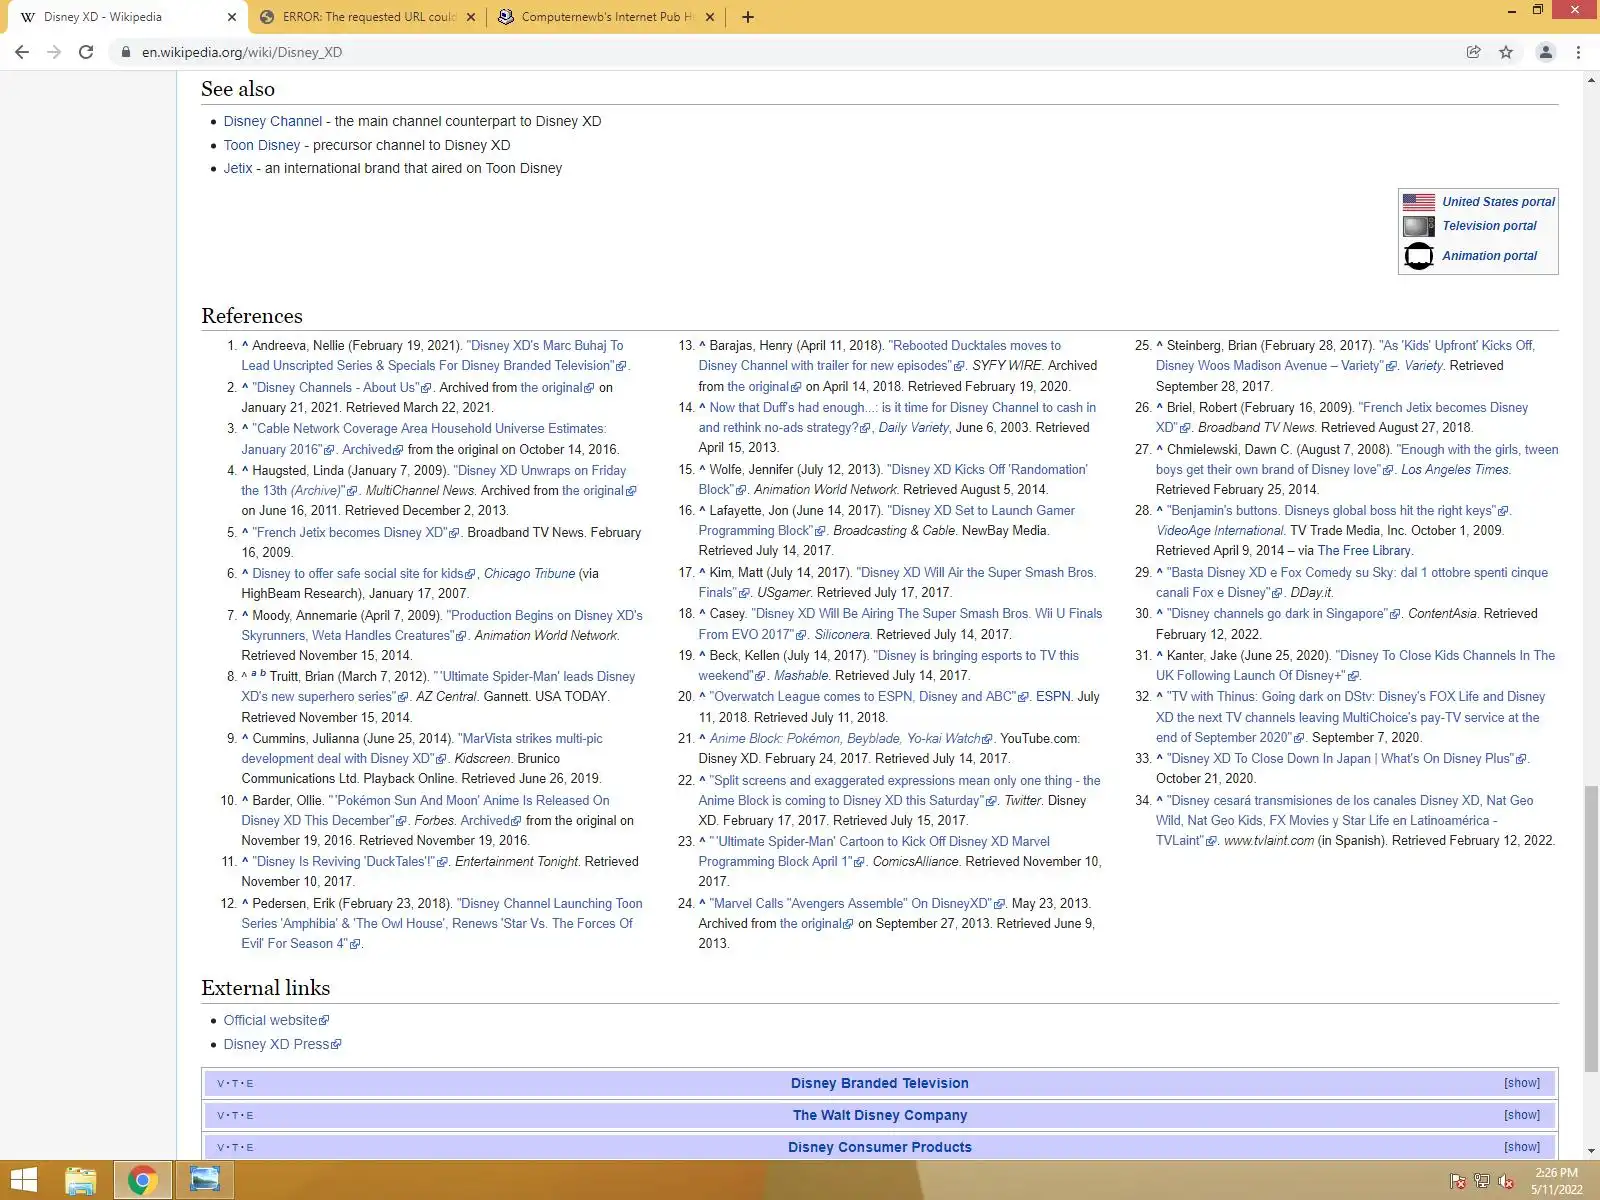
Task: Open Disney Consumer Products navbox title link
Action: coord(879,1147)
